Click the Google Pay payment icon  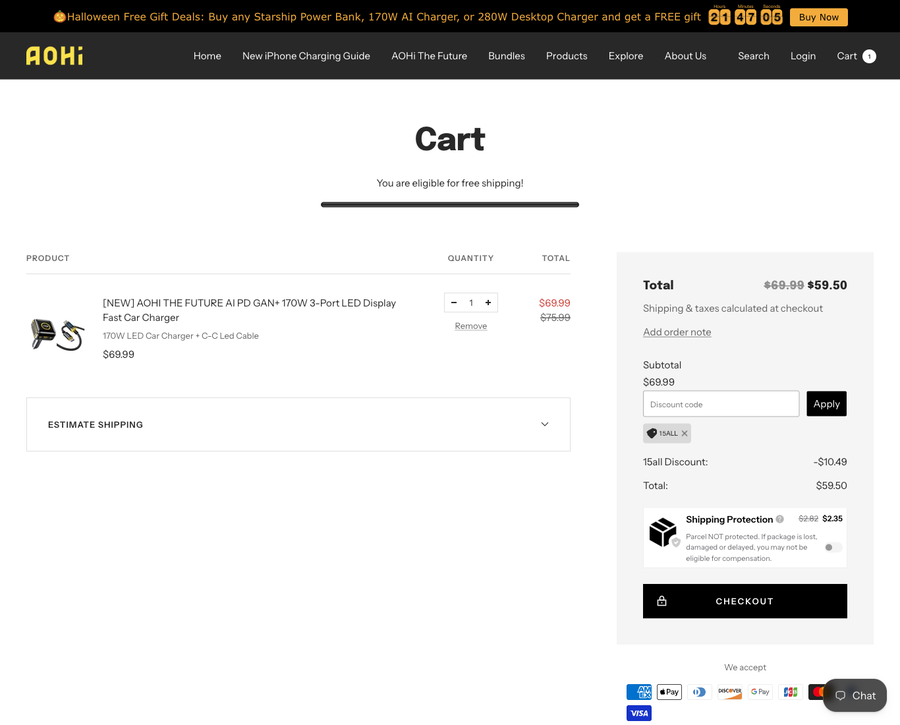tap(760, 692)
